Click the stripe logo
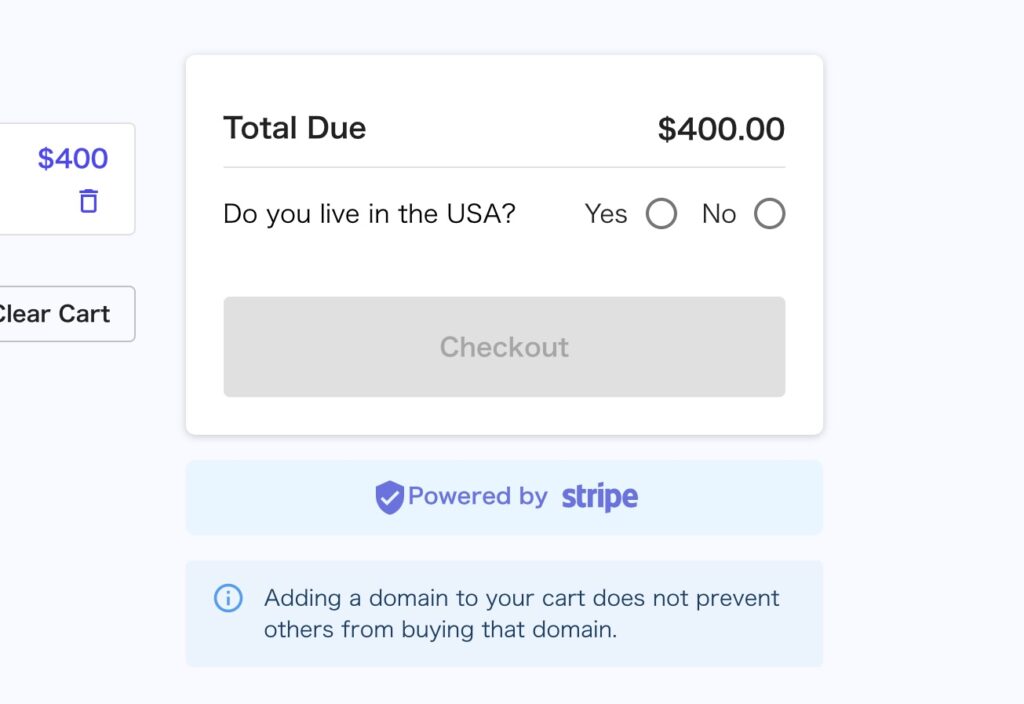Image resolution: width=1024 pixels, height=704 pixels. pos(600,497)
